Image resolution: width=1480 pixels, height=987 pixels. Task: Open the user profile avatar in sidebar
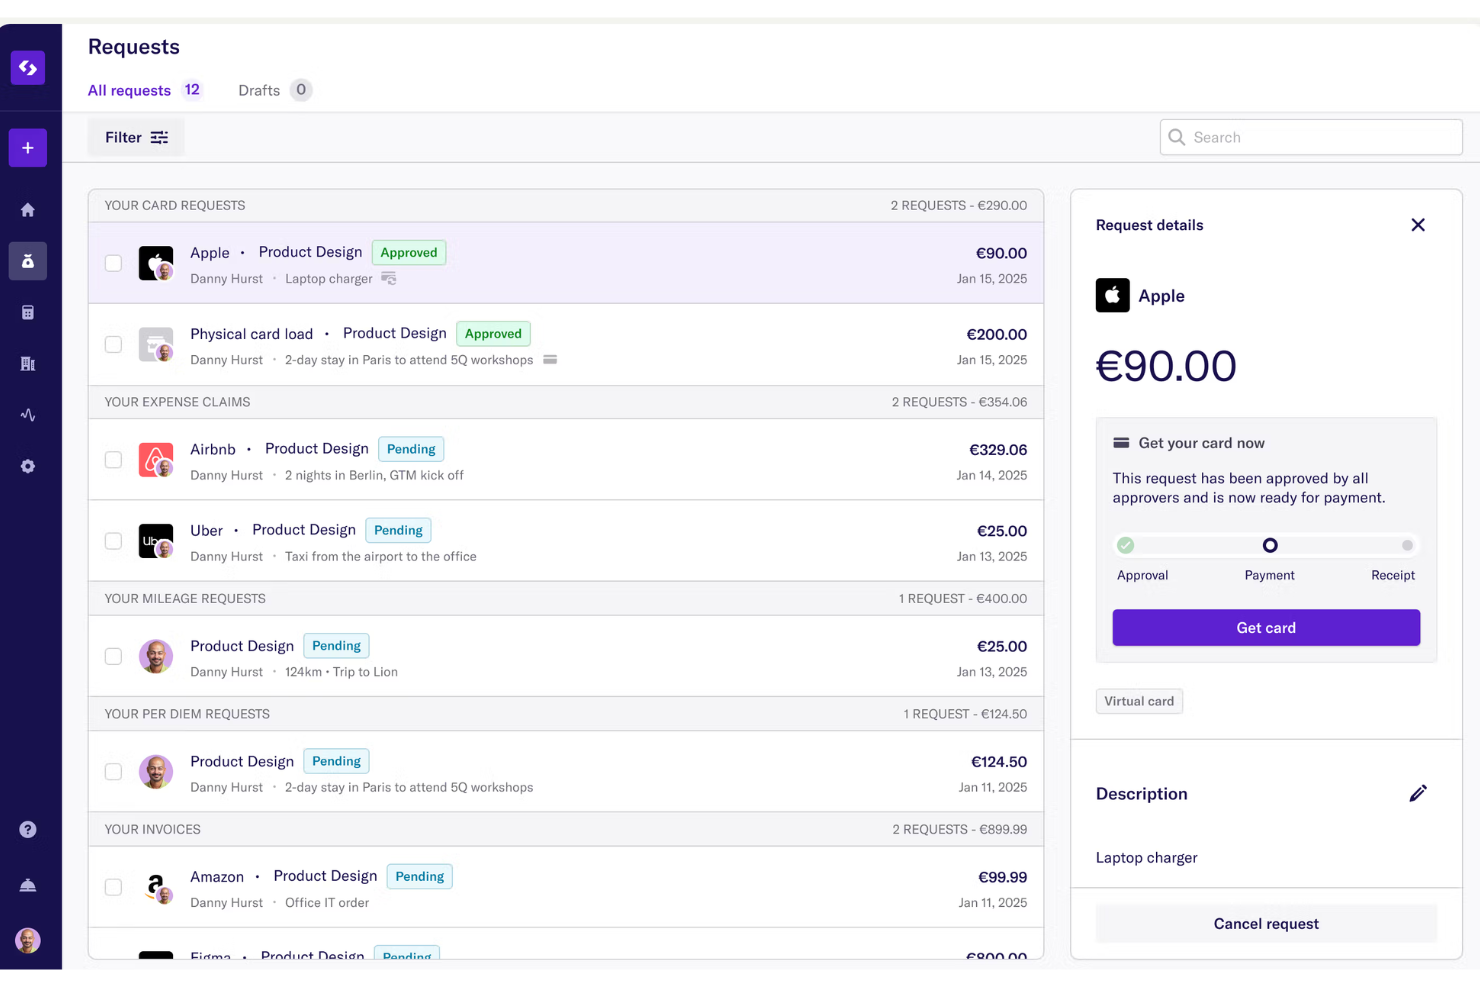pos(28,940)
